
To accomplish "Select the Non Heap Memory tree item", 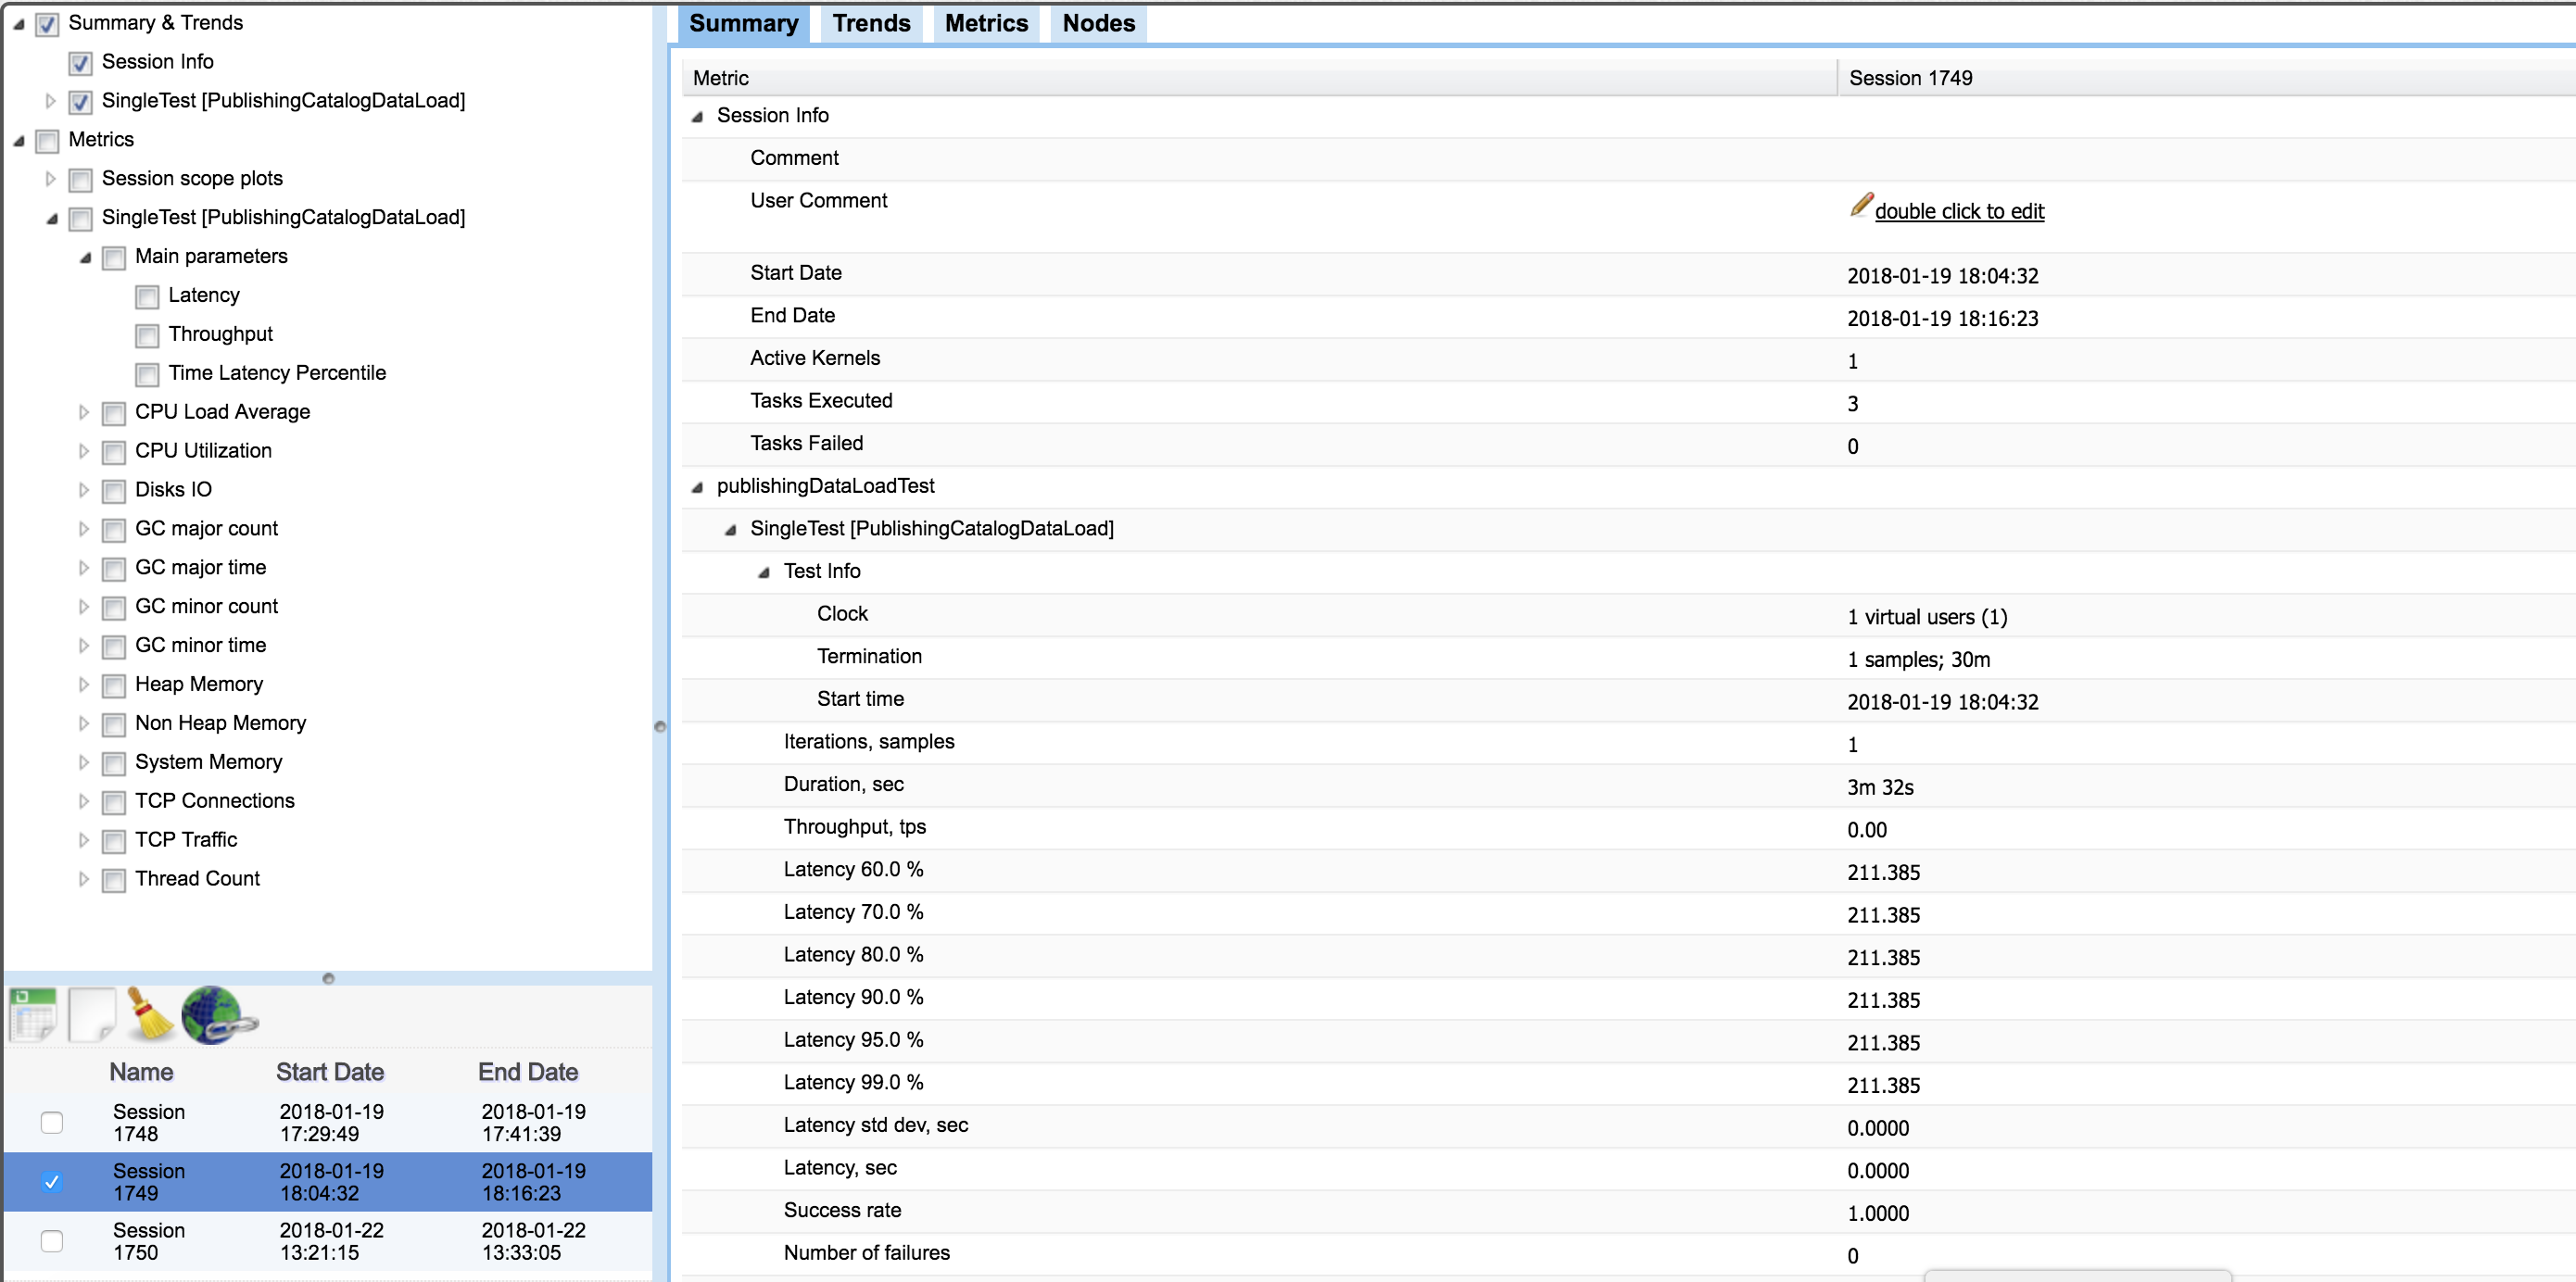I will pyautogui.click(x=221, y=723).
